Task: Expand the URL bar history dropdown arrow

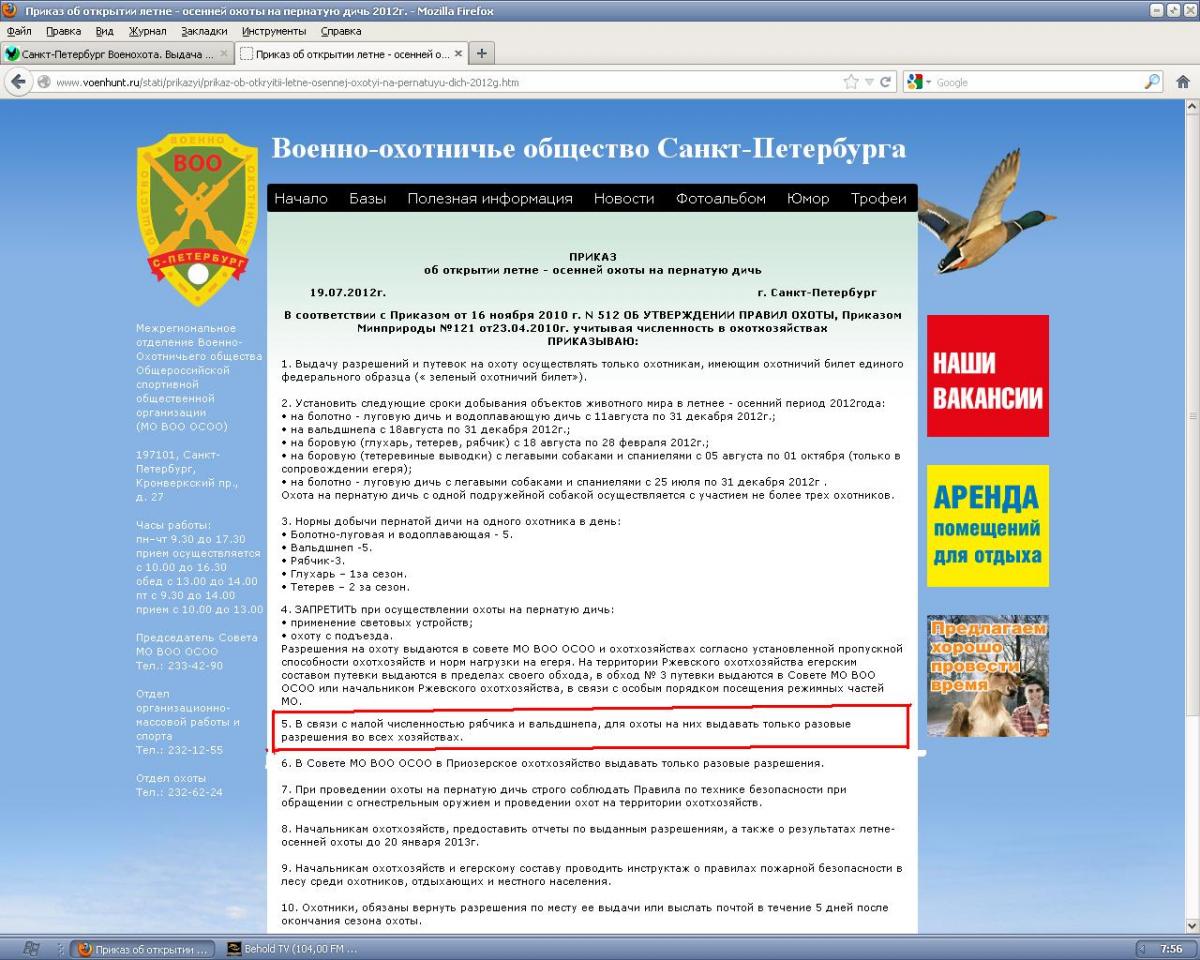Action: 868,82
